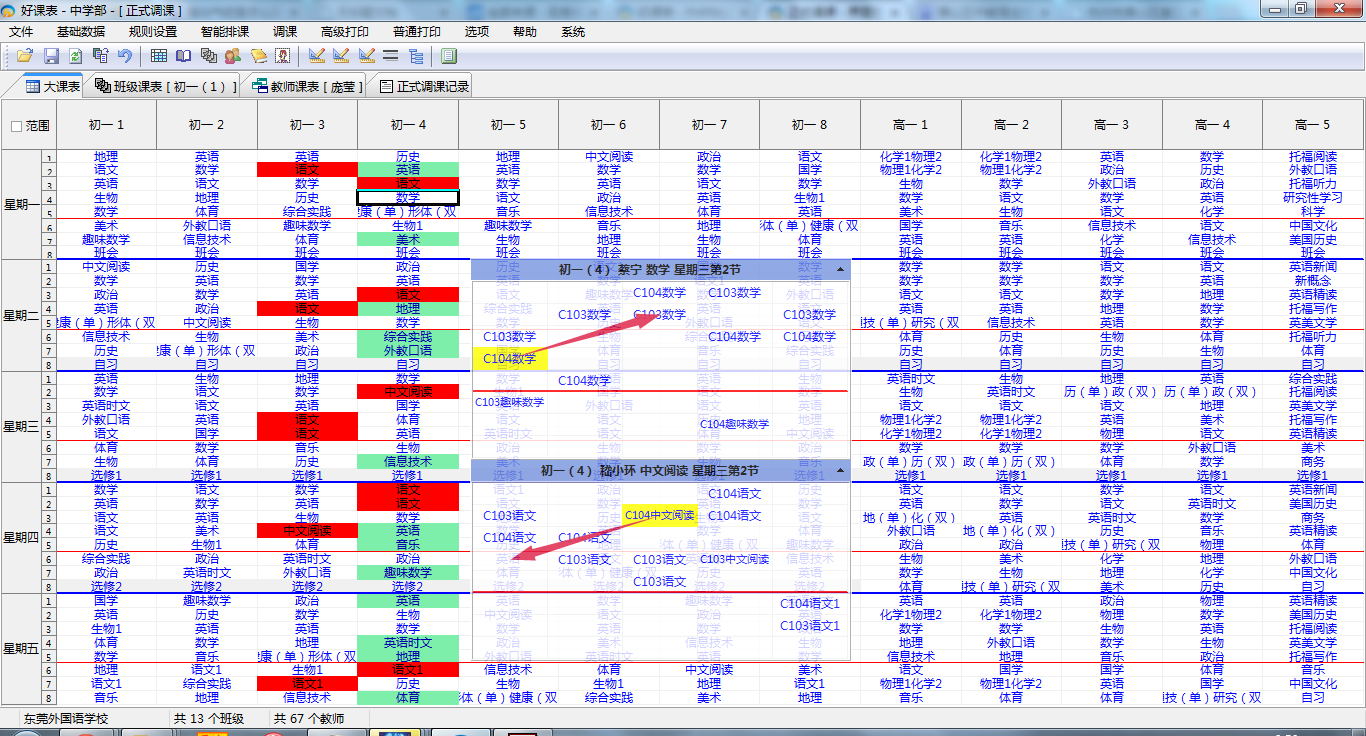Toggle the 范围 checkbox
The width and height of the screenshot is (1366, 736).
click(16, 126)
